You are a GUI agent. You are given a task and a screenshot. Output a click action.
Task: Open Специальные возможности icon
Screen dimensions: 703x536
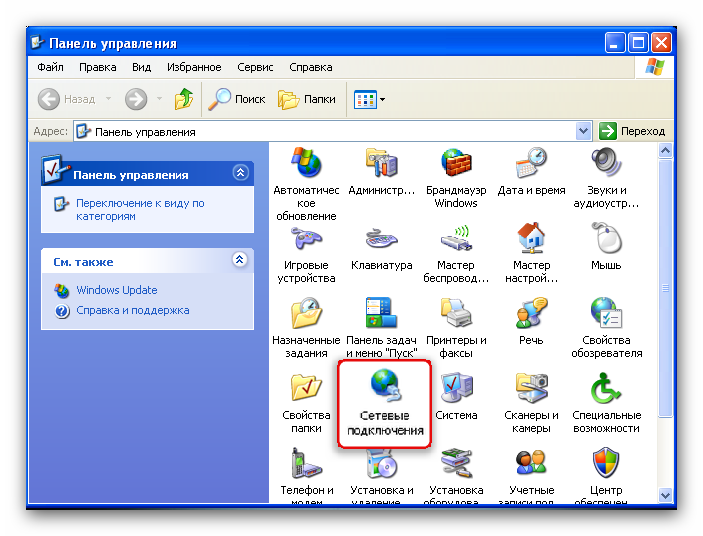606,388
